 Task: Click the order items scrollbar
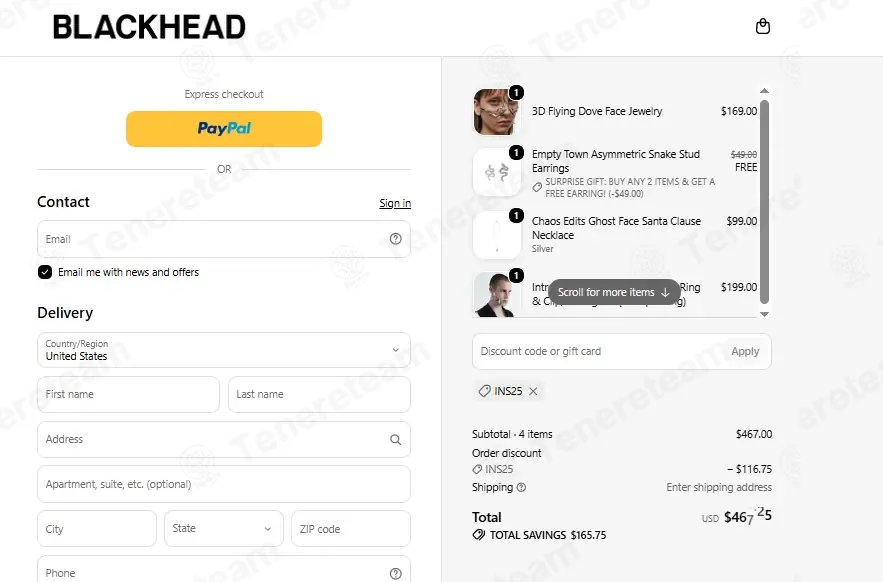coord(764,202)
